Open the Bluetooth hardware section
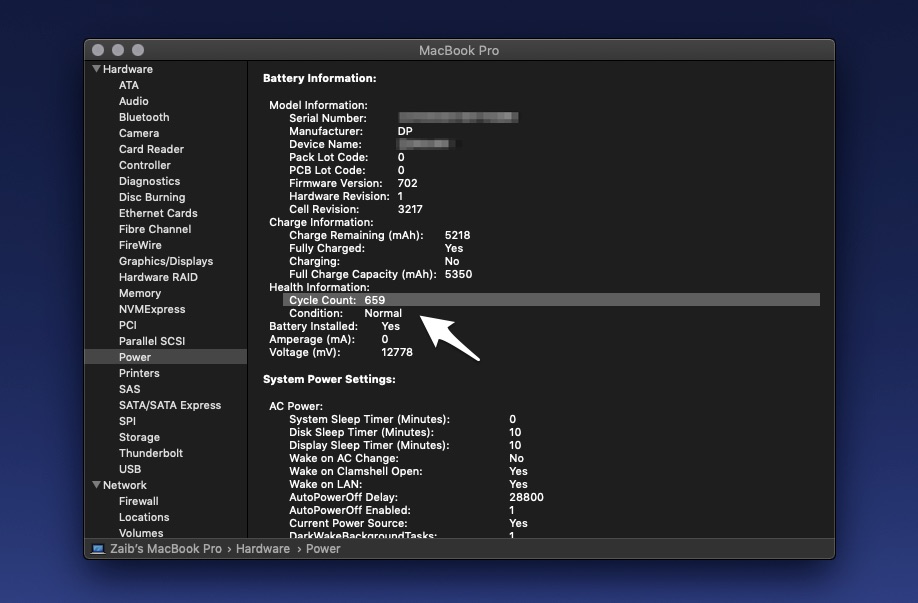 (x=144, y=117)
